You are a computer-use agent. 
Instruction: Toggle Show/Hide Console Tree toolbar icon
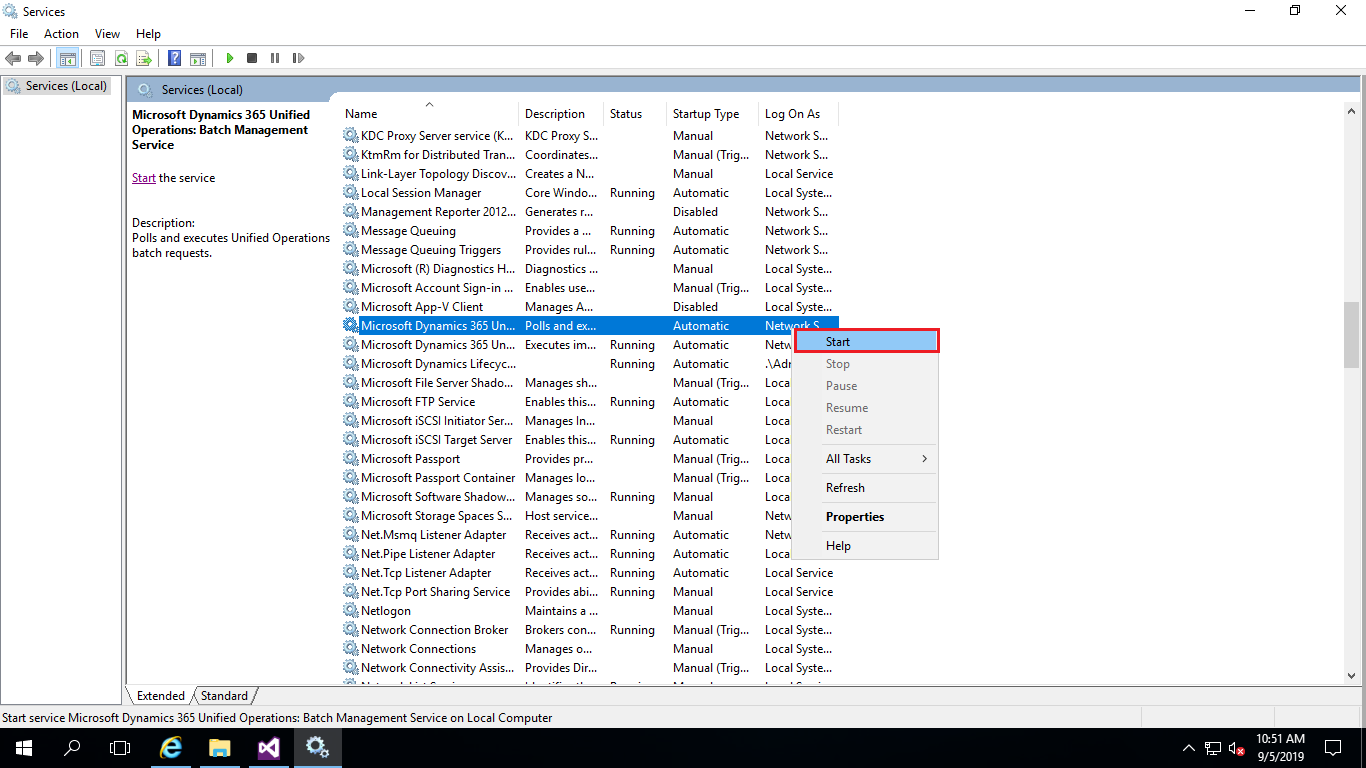click(68, 58)
